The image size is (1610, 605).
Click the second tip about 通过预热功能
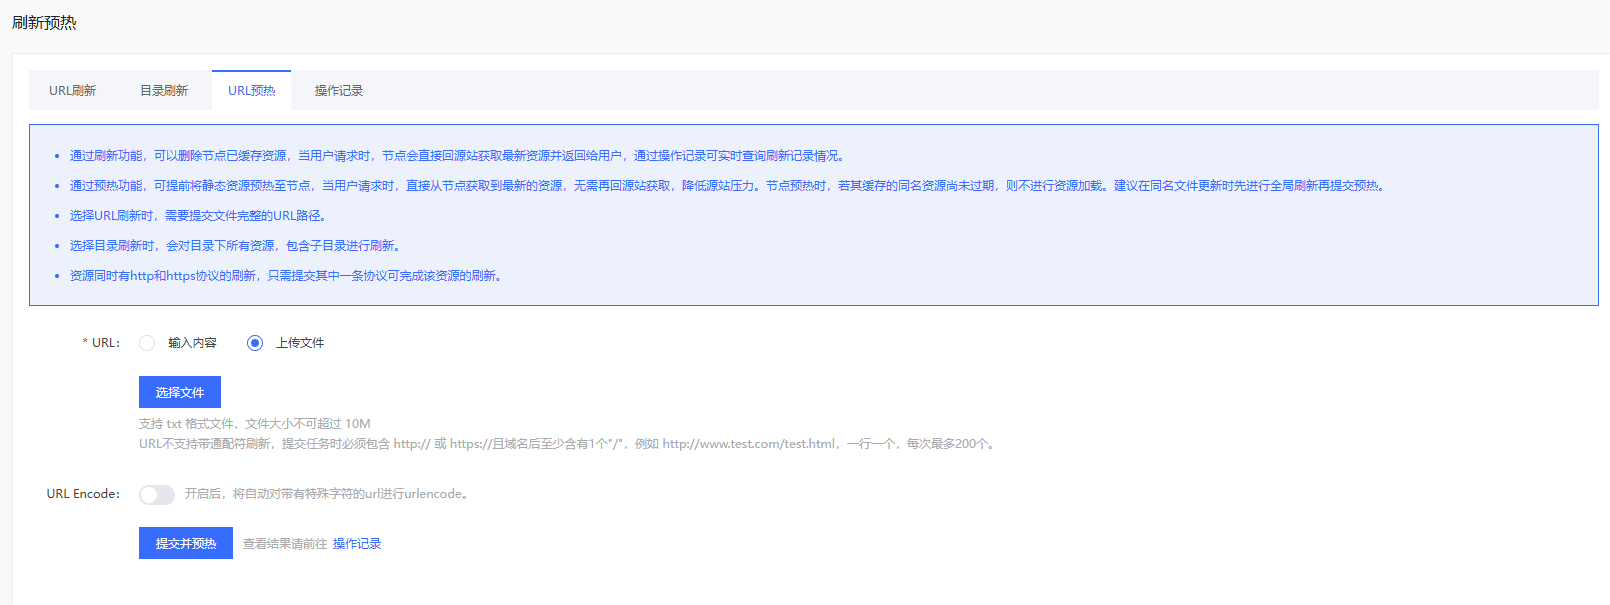pyautogui.click(x=728, y=186)
